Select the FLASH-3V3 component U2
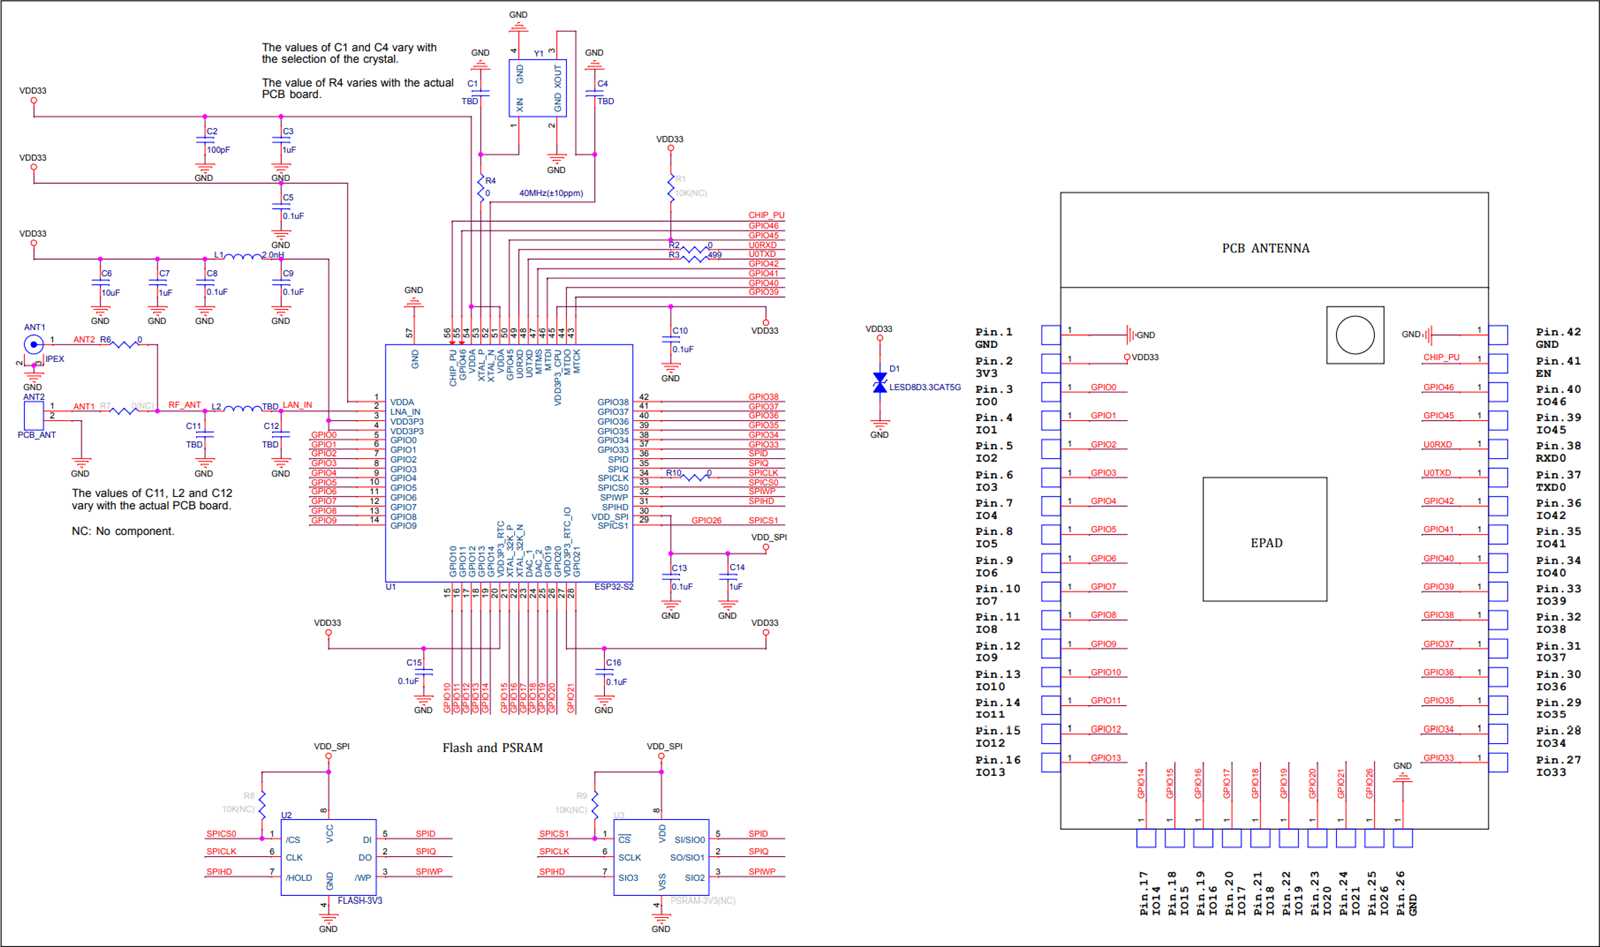This screenshot has height=947, width=1600. coord(330,855)
